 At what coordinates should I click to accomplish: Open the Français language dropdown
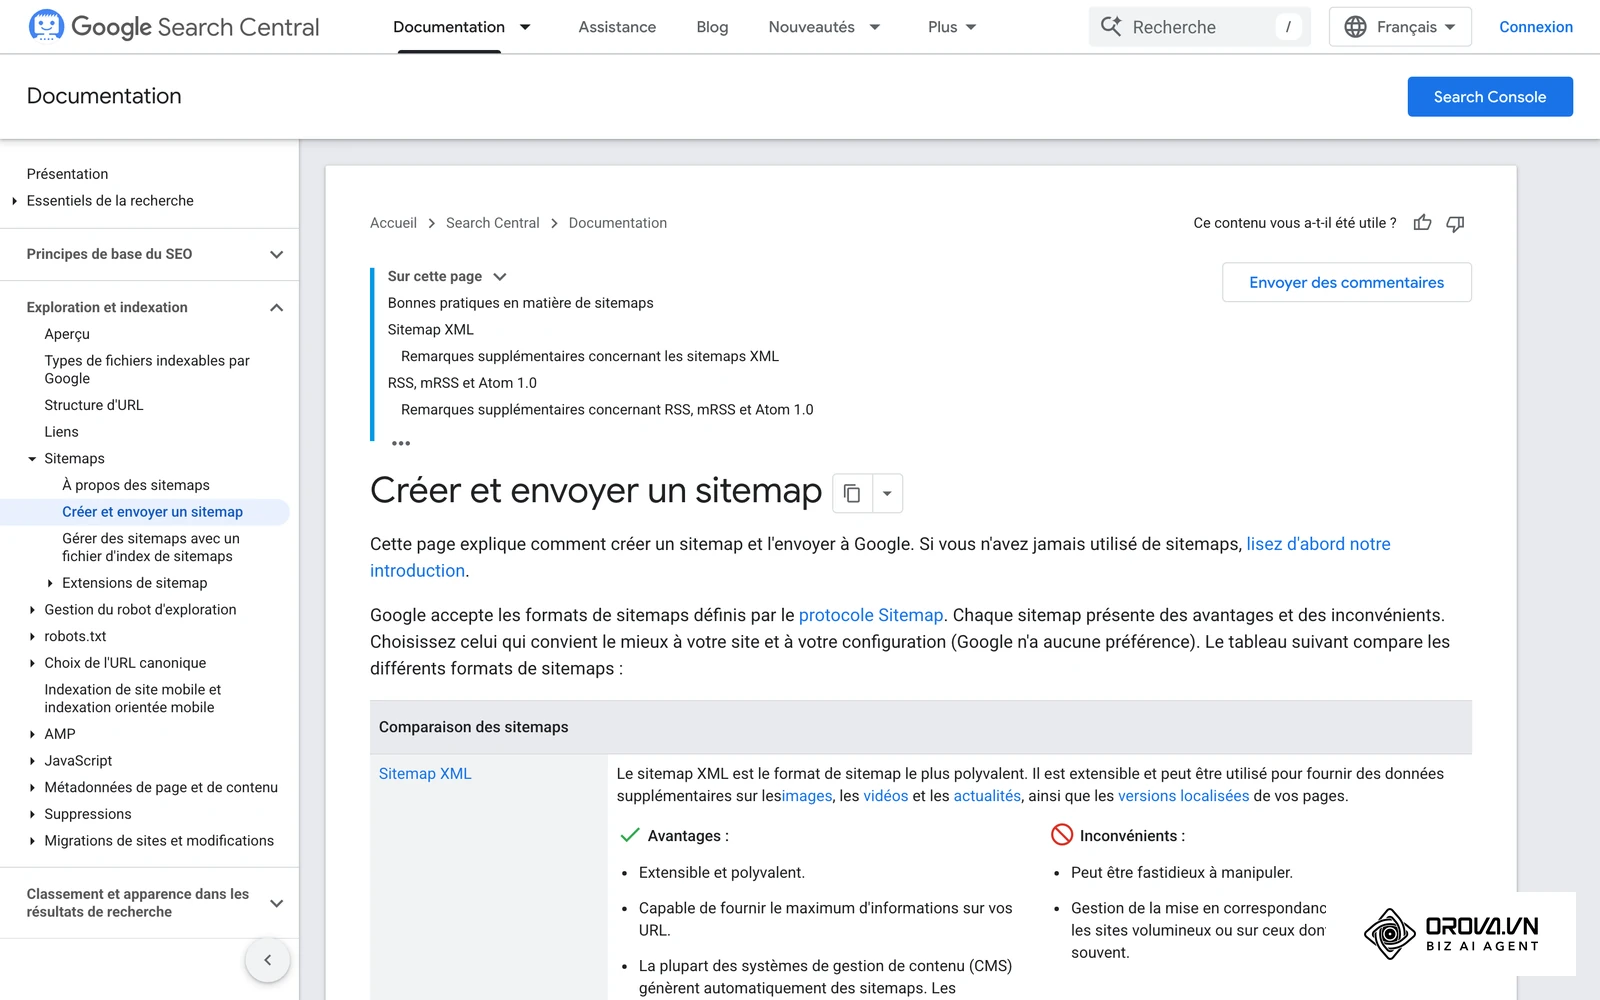1400,27
